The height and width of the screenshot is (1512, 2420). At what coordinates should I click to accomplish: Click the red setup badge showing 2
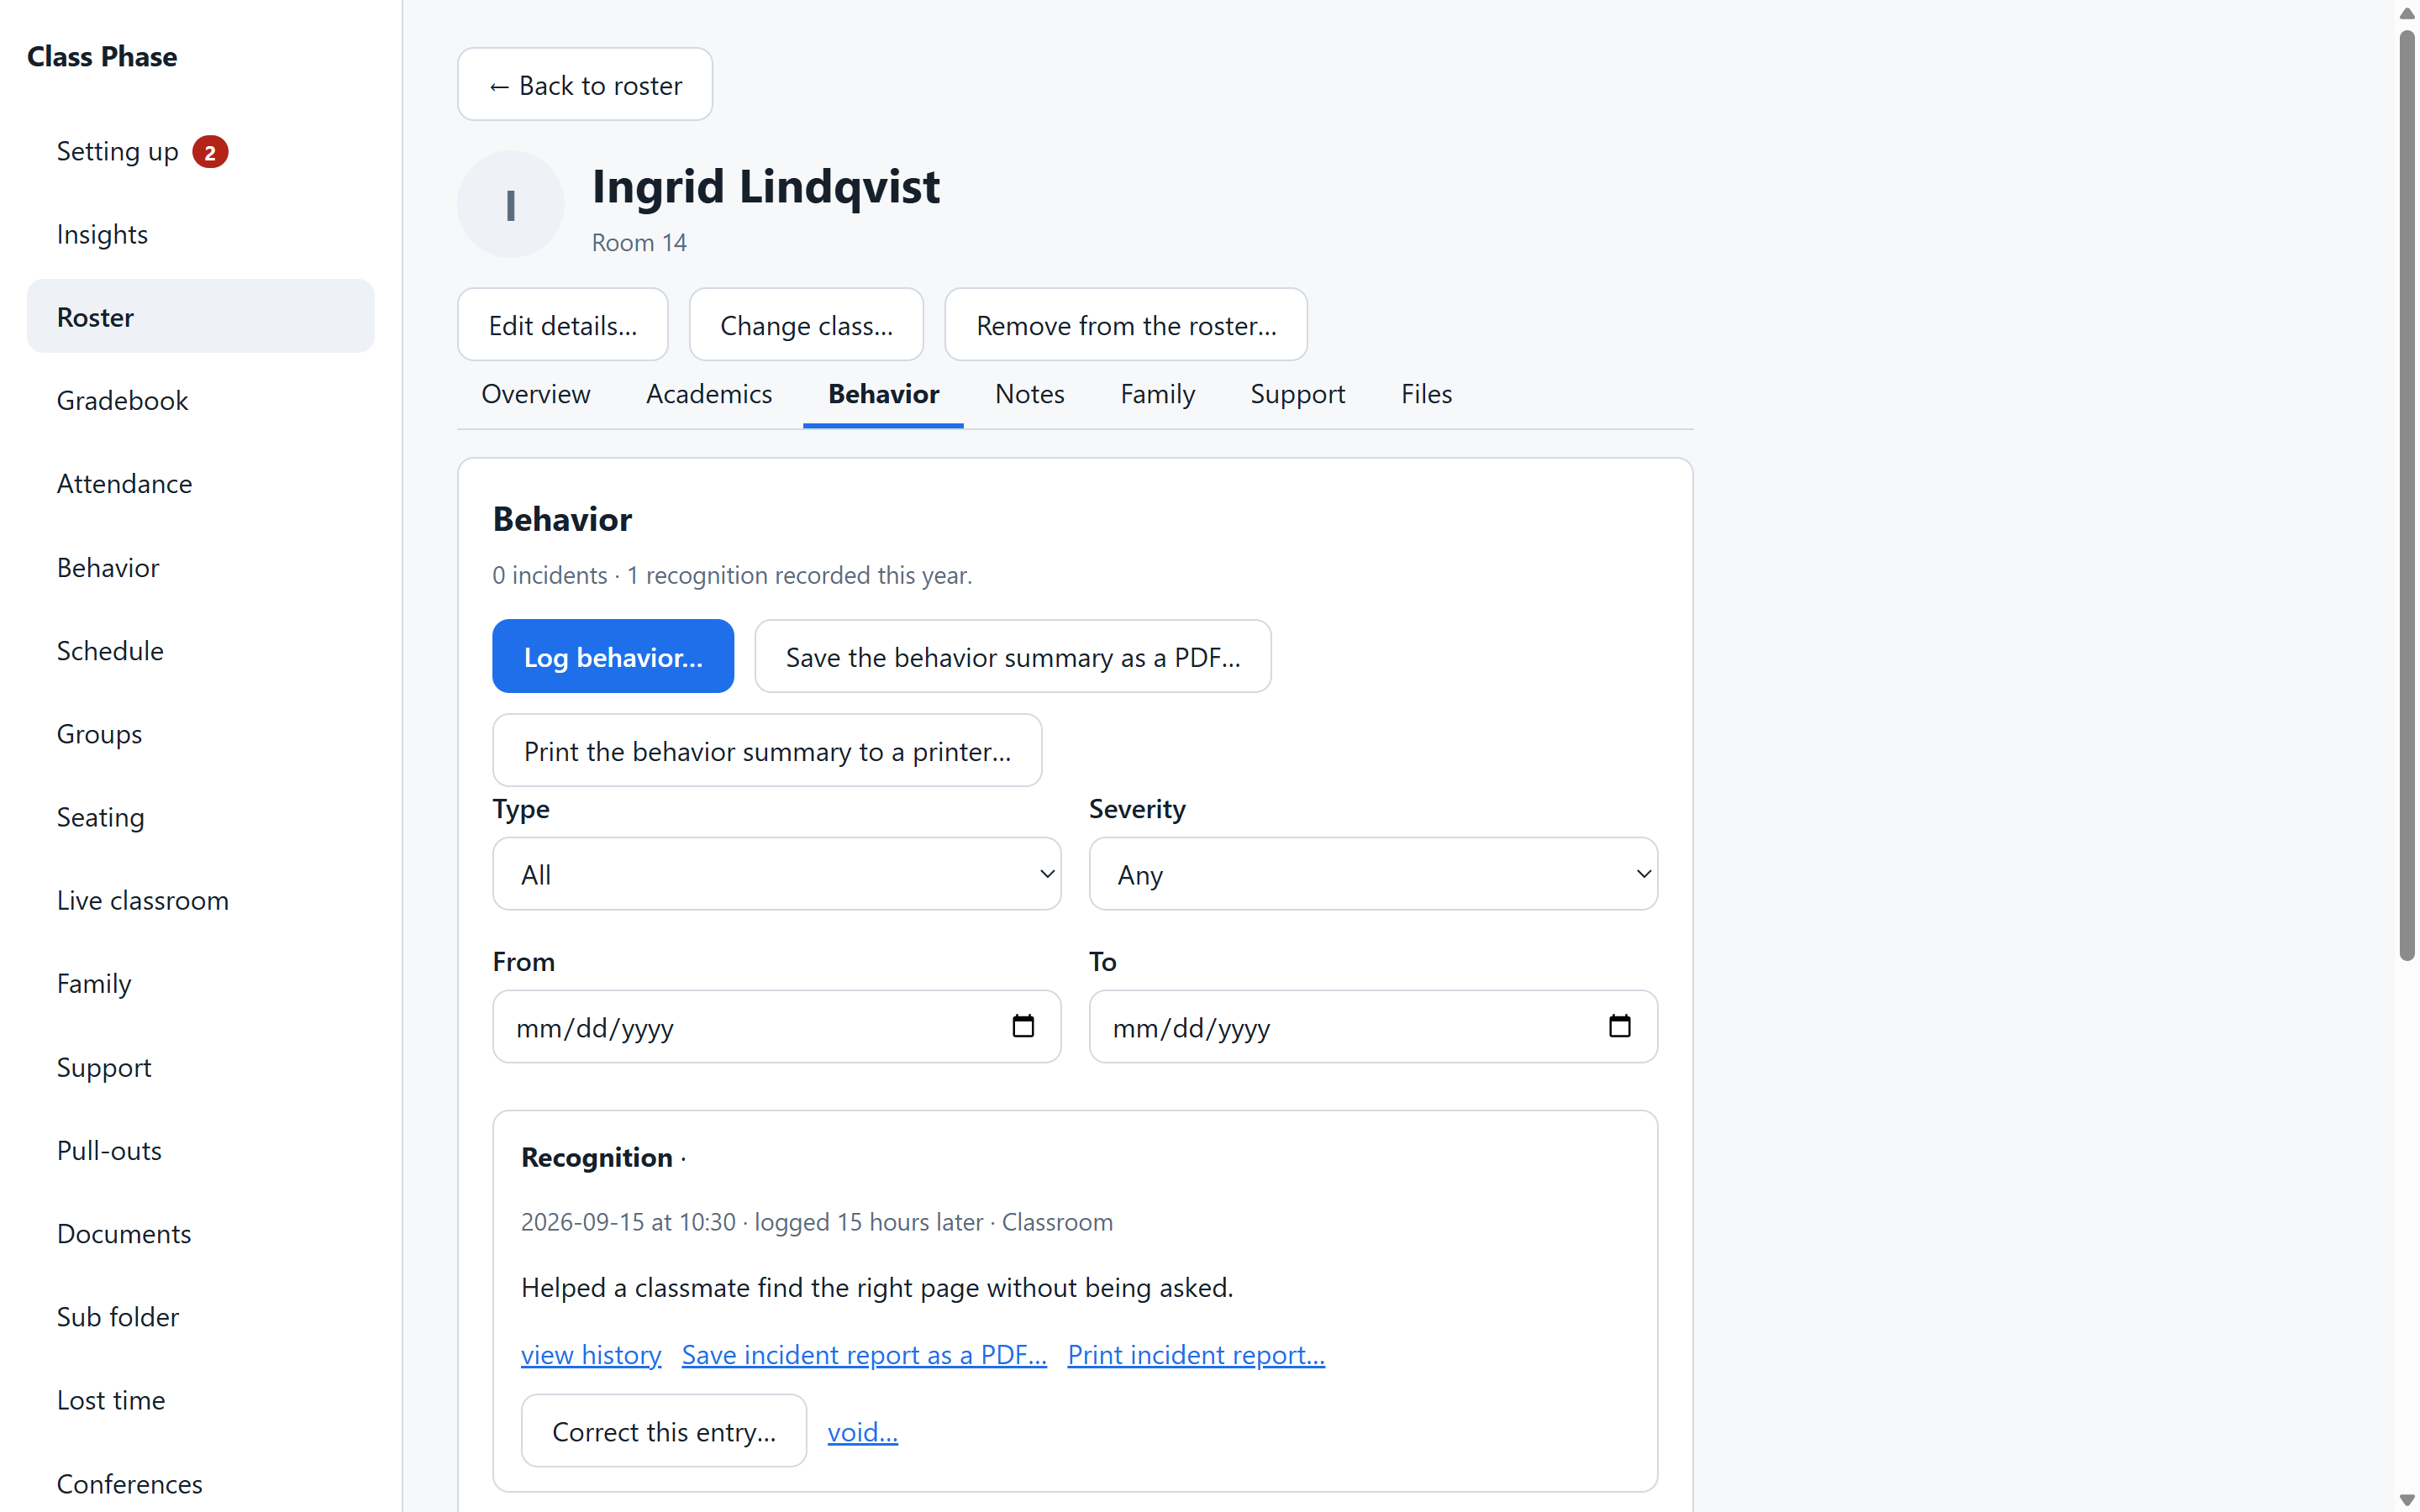coord(210,152)
